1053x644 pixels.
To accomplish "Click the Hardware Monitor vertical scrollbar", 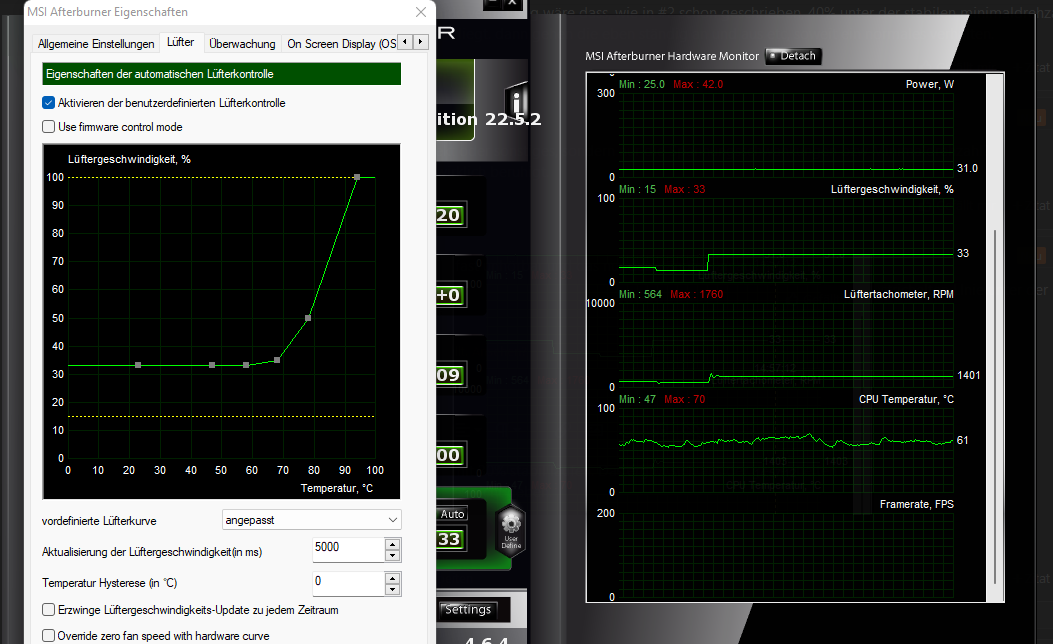I will click(995, 406).
